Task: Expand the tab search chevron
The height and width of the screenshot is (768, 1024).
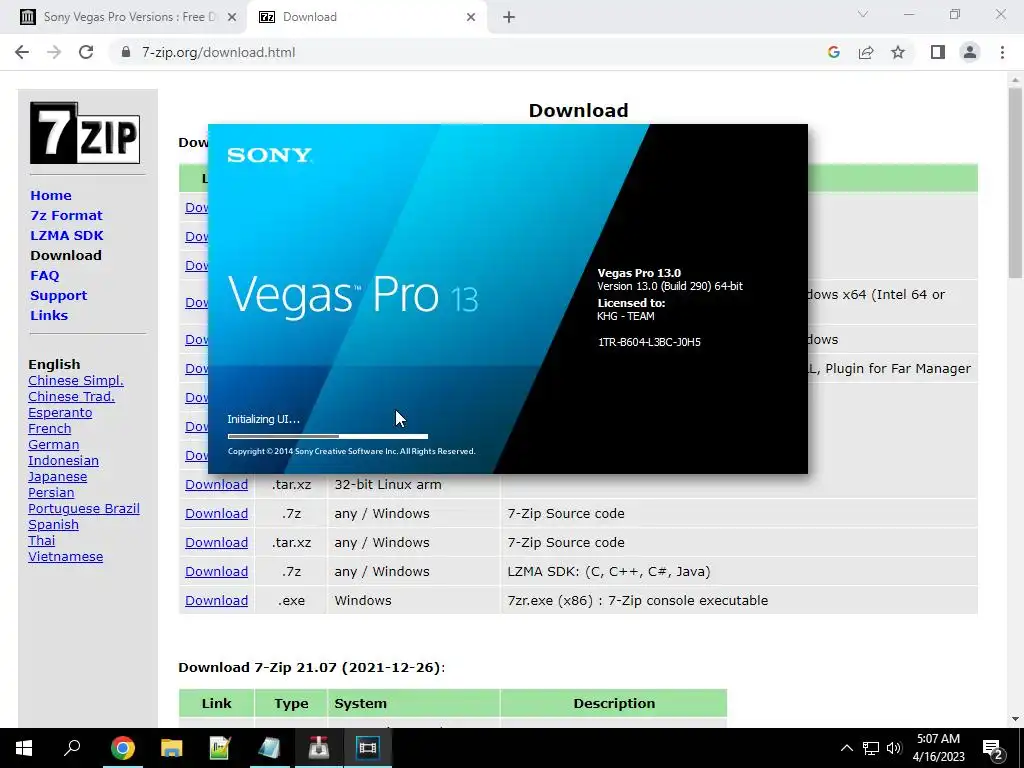Action: (863, 14)
